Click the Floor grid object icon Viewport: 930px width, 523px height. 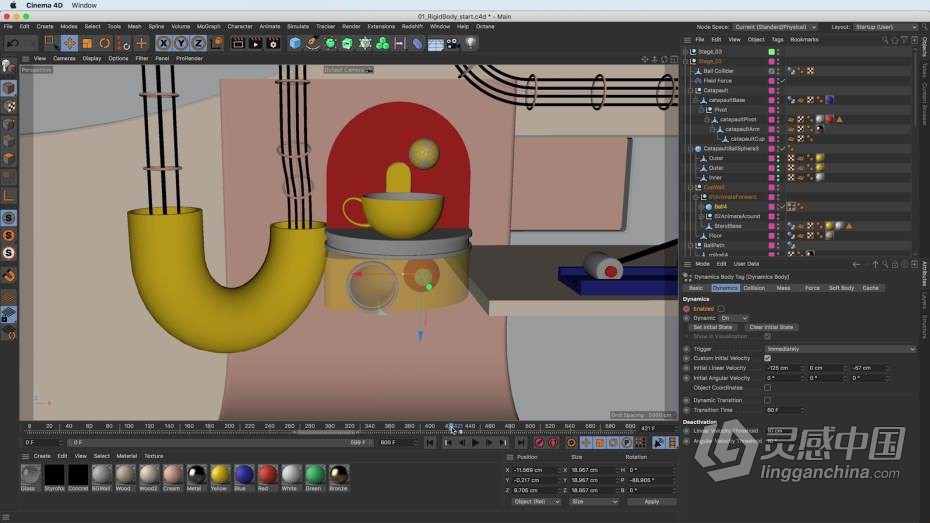(435, 44)
